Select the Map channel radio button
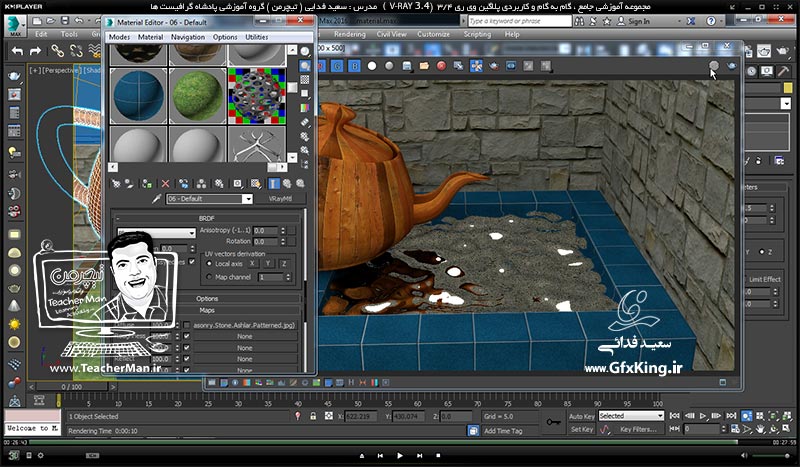 [x=209, y=277]
